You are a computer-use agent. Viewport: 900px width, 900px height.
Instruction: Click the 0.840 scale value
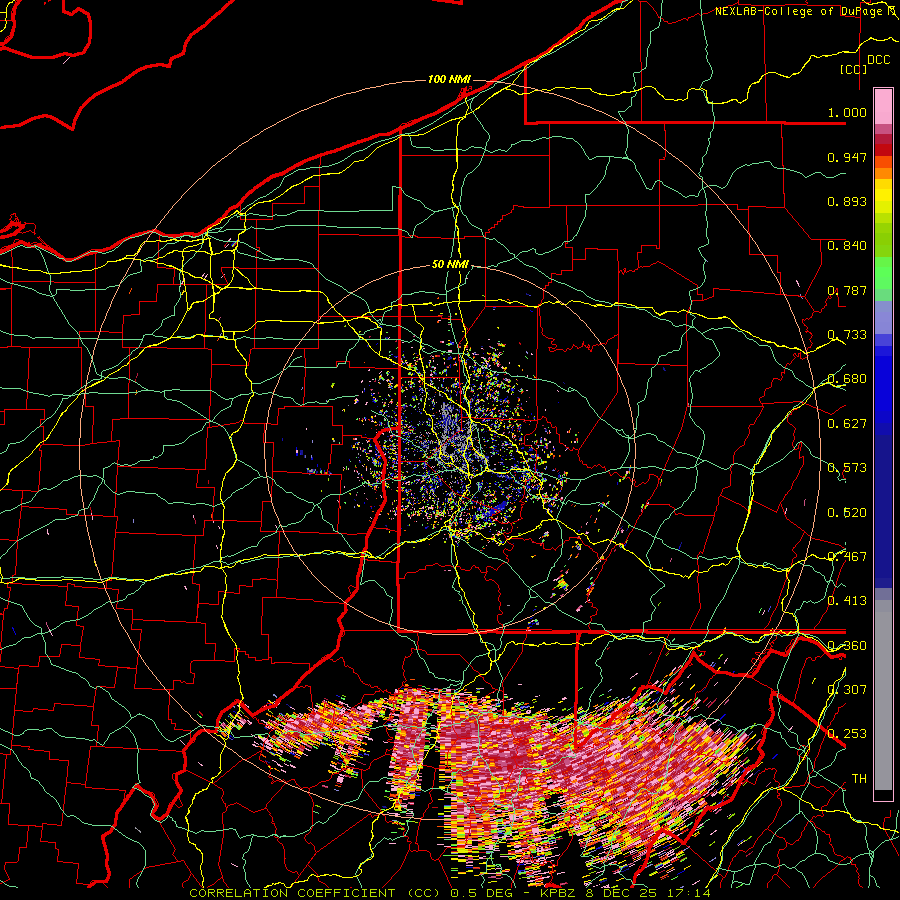847,246
